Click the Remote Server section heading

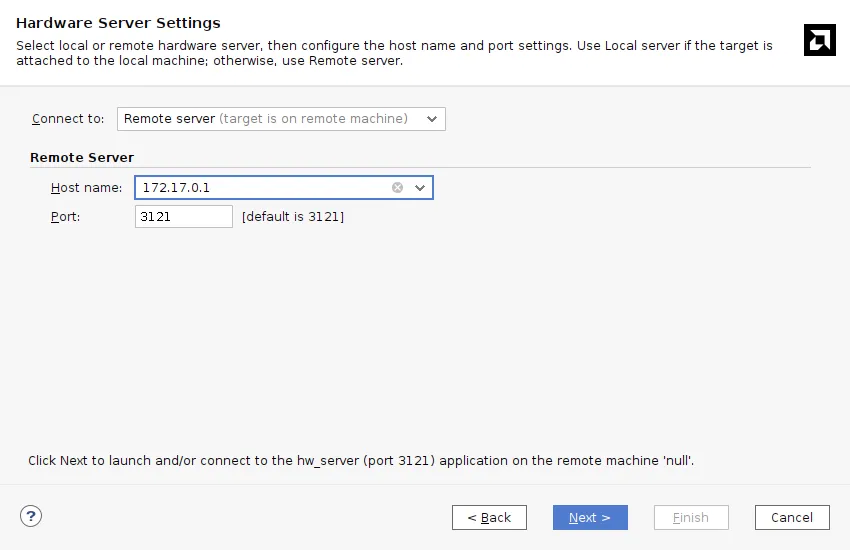(82, 157)
